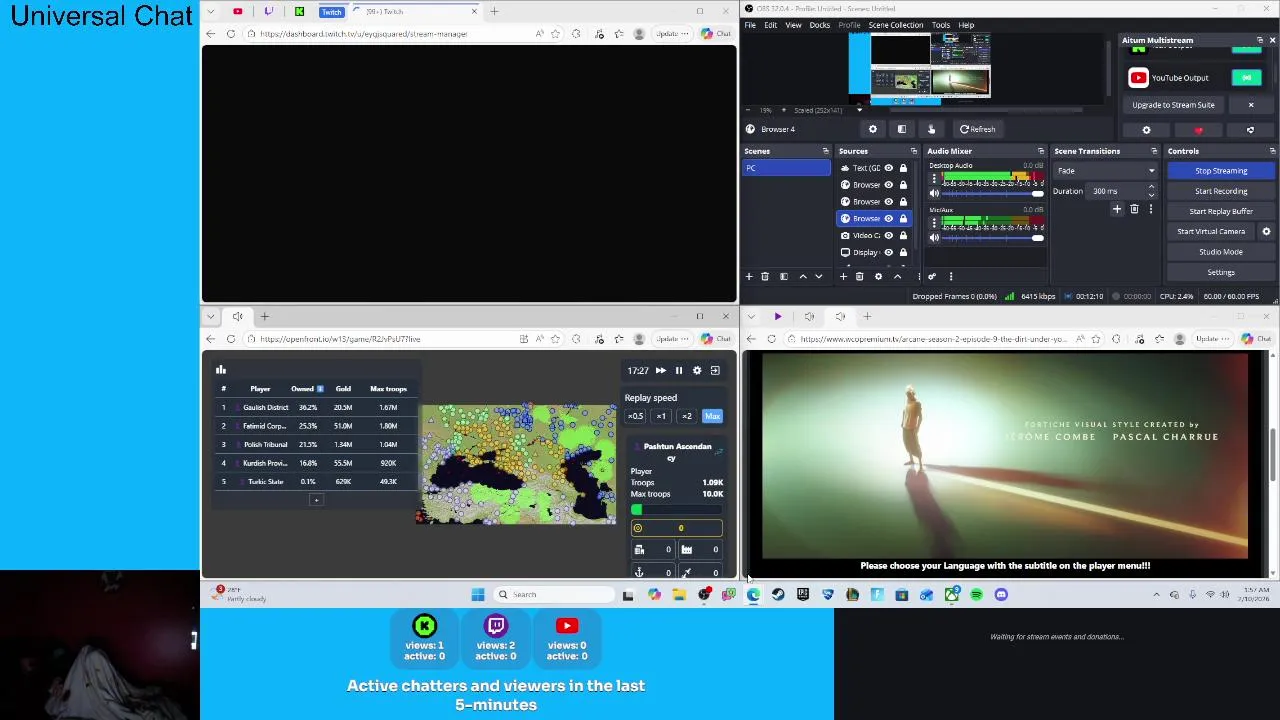Image resolution: width=1280 pixels, height=720 pixels.
Task: Hide the Video Capture source eye
Action: [x=888, y=235]
